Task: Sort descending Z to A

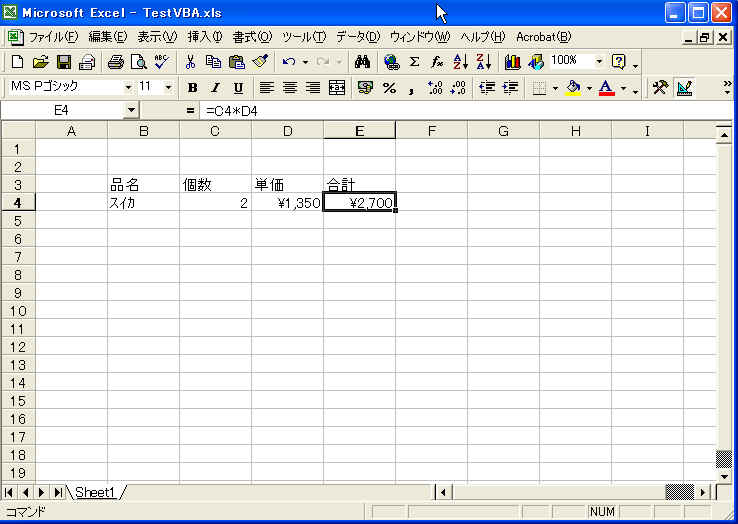Action: 483,62
